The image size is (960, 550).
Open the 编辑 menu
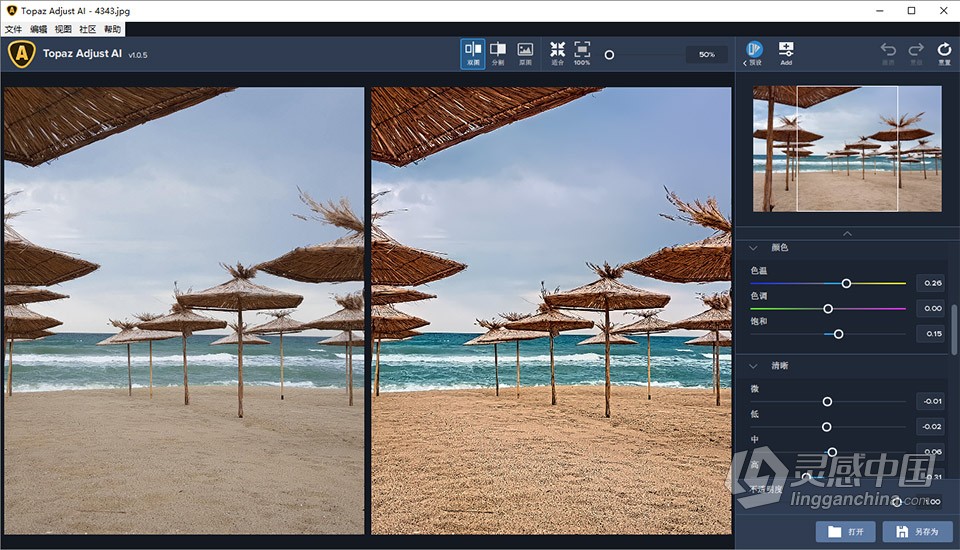(38, 29)
